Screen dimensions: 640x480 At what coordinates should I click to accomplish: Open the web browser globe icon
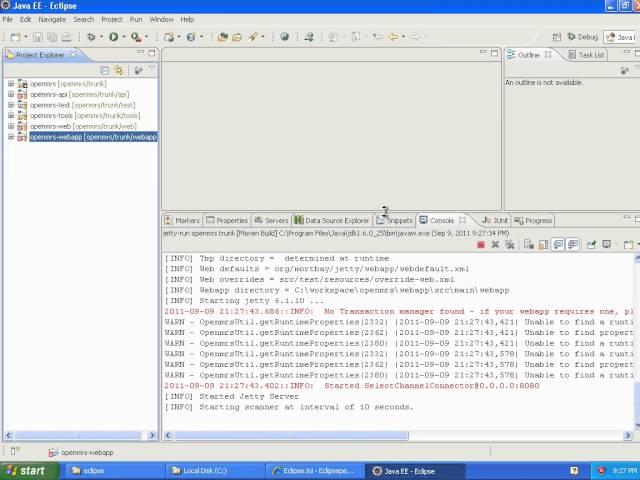[284, 37]
